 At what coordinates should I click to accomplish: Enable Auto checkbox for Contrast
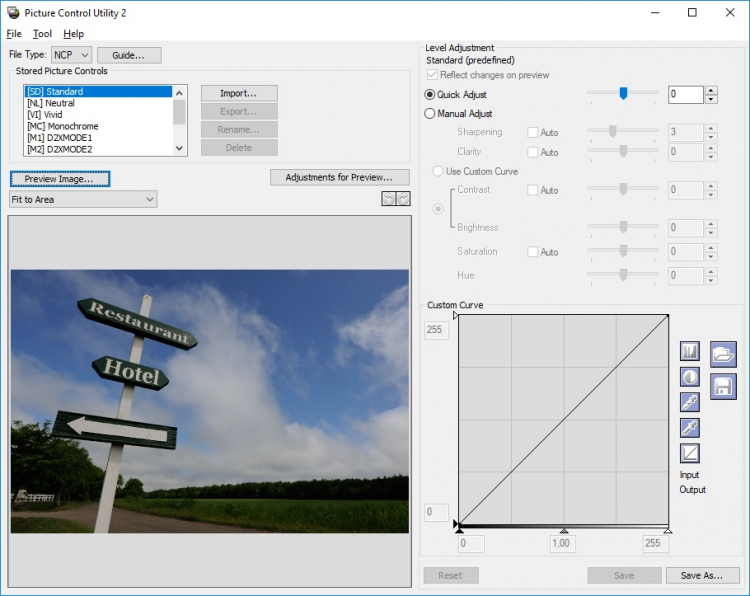coord(532,190)
